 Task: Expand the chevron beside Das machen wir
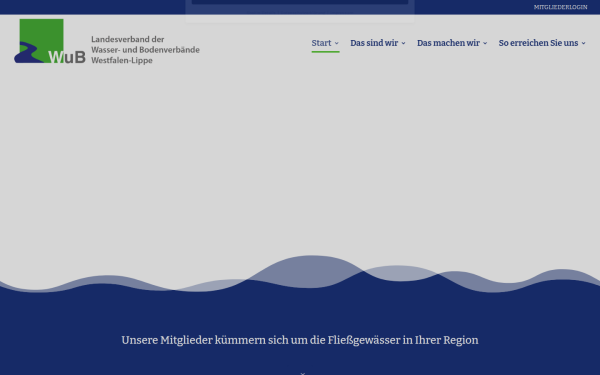485,43
